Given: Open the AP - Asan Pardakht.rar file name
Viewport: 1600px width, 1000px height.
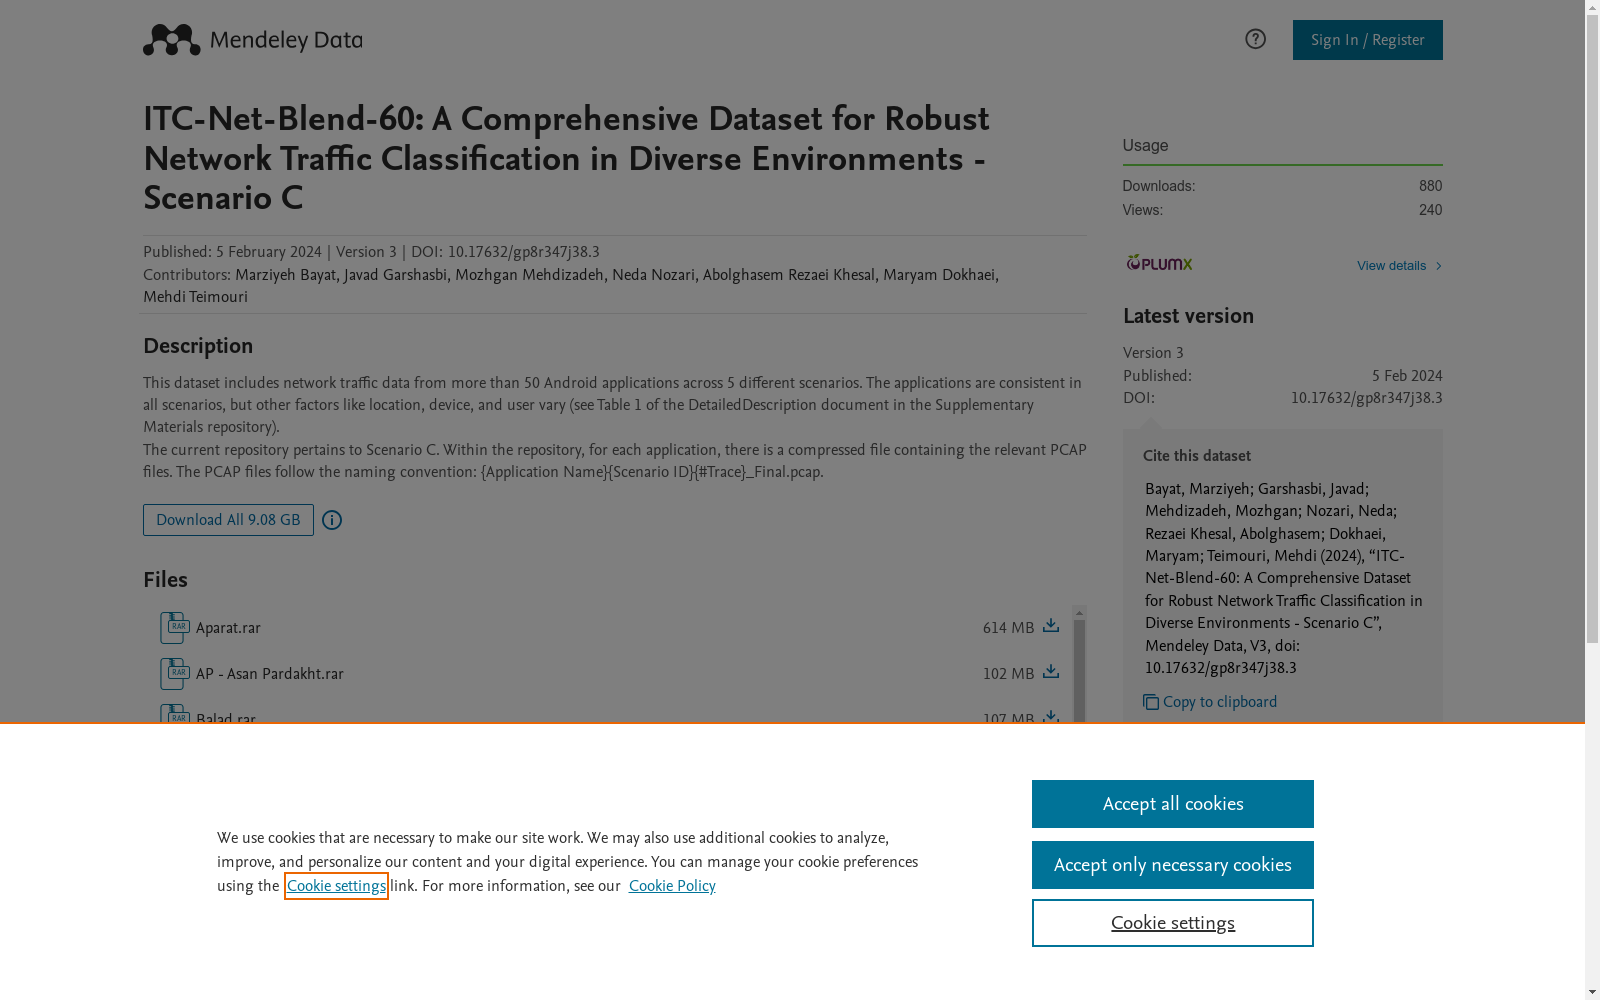Looking at the screenshot, I should click(x=270, y=674).
